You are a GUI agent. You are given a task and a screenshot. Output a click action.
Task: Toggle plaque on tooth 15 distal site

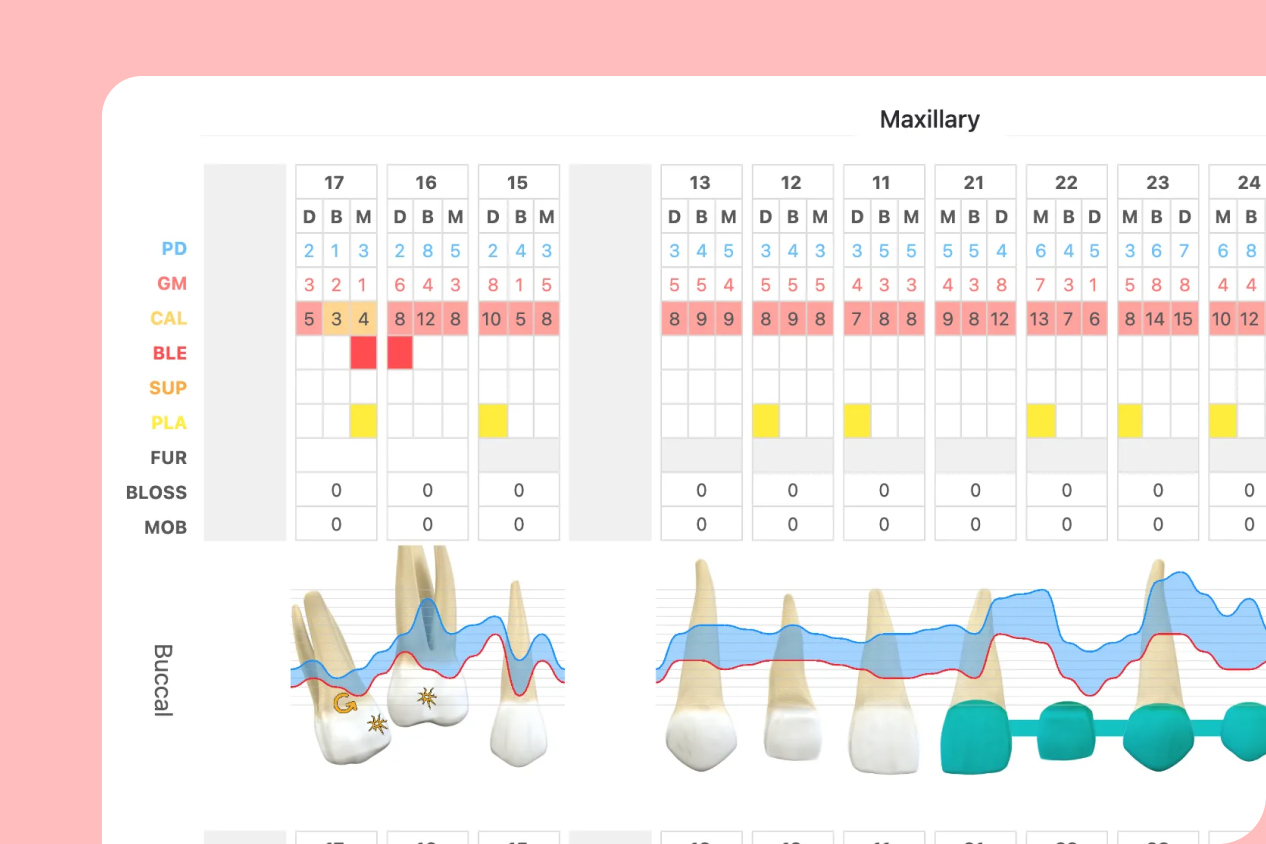(492, 422)
